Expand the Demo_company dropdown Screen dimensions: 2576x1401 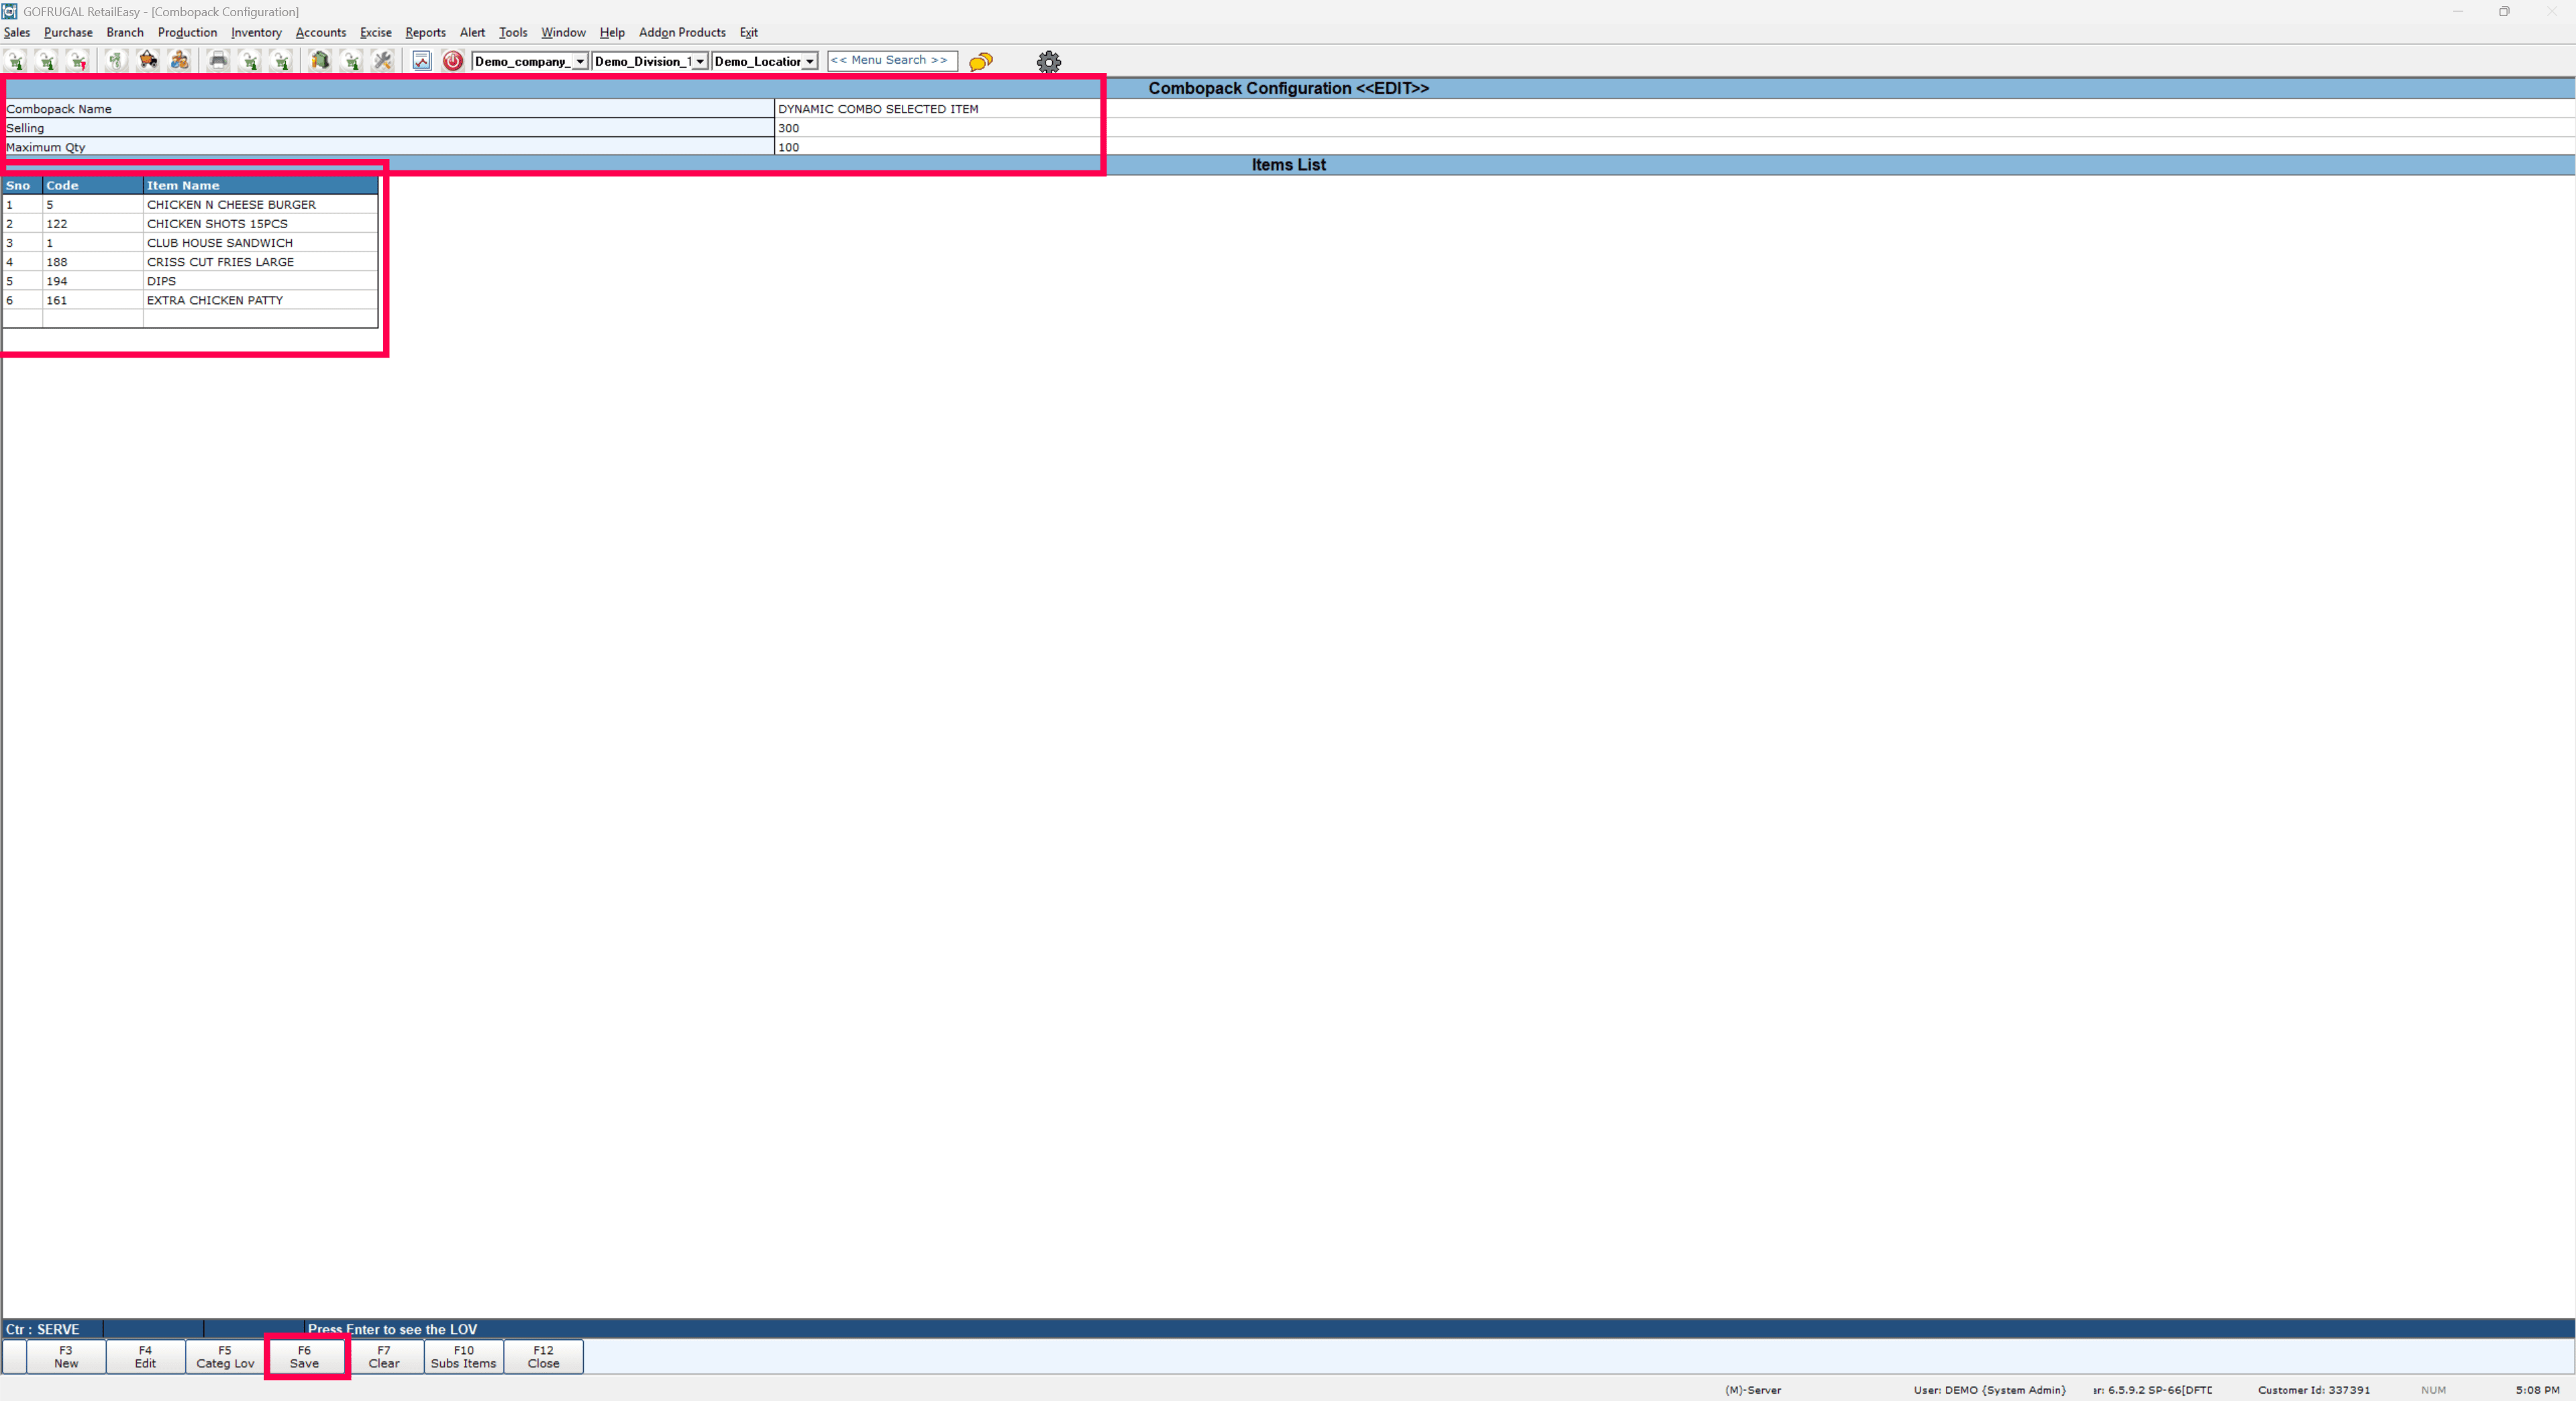click(x=580, y=62)
